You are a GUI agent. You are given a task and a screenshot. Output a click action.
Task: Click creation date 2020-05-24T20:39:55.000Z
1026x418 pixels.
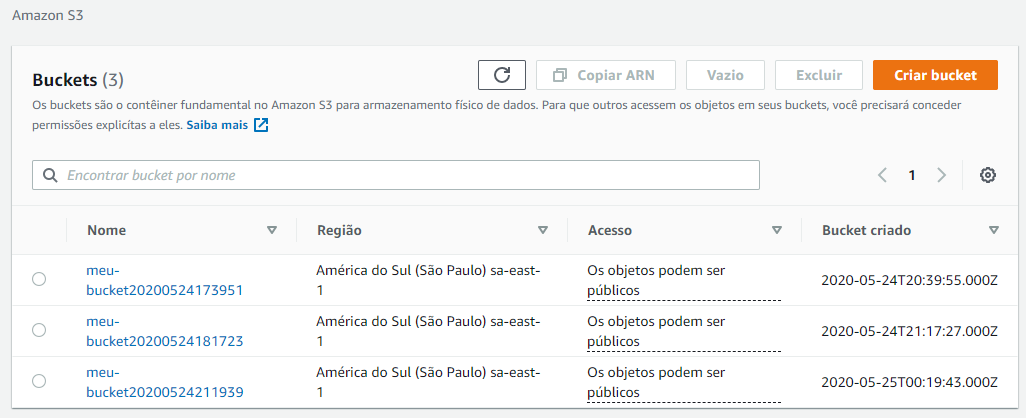pos(909,280)
